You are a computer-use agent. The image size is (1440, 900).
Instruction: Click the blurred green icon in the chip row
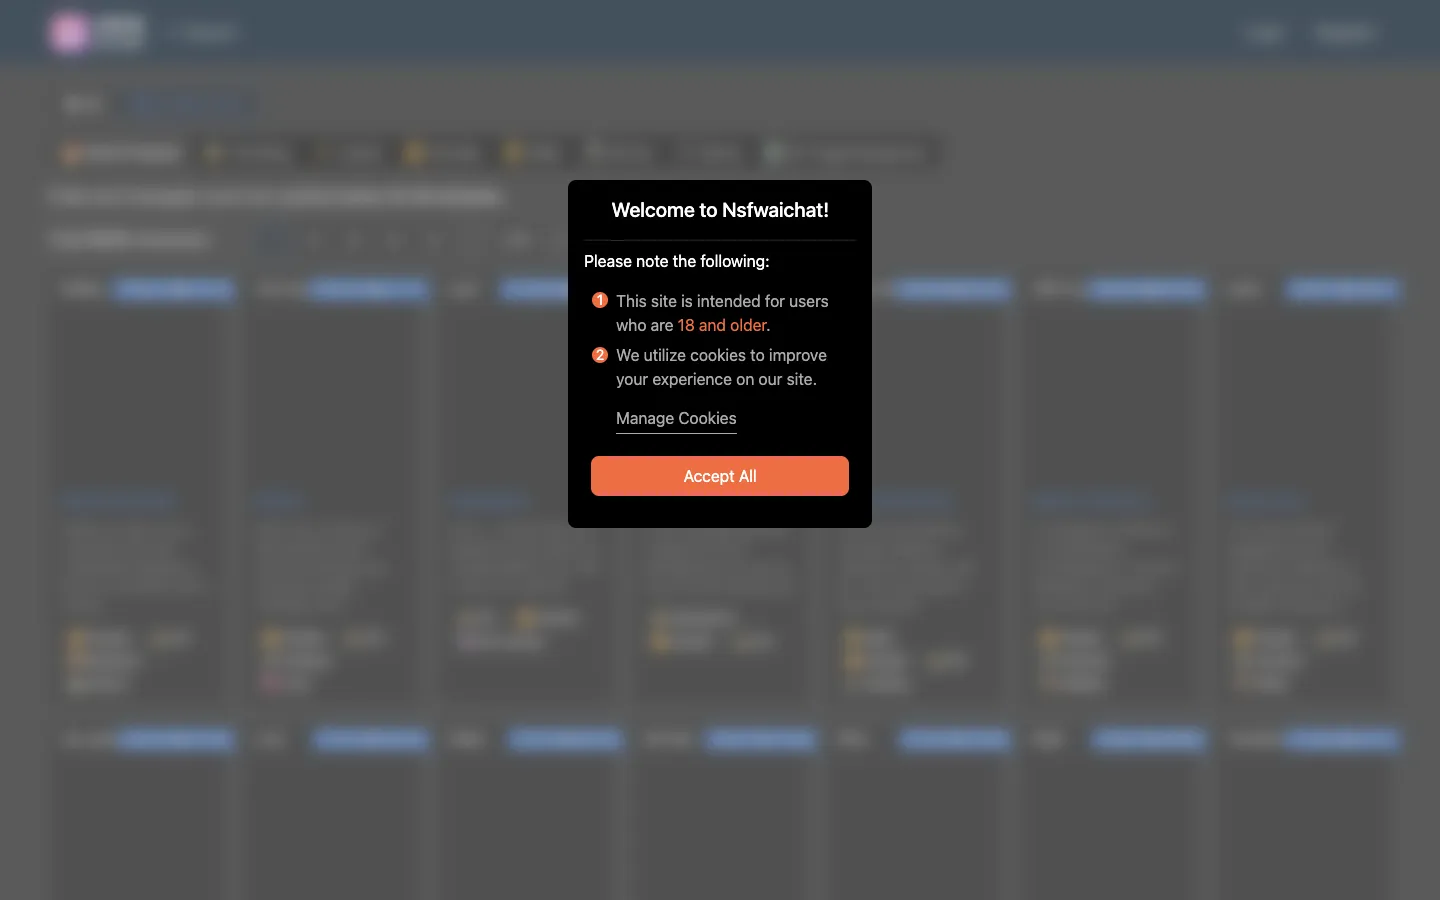[x=773, y=153]
